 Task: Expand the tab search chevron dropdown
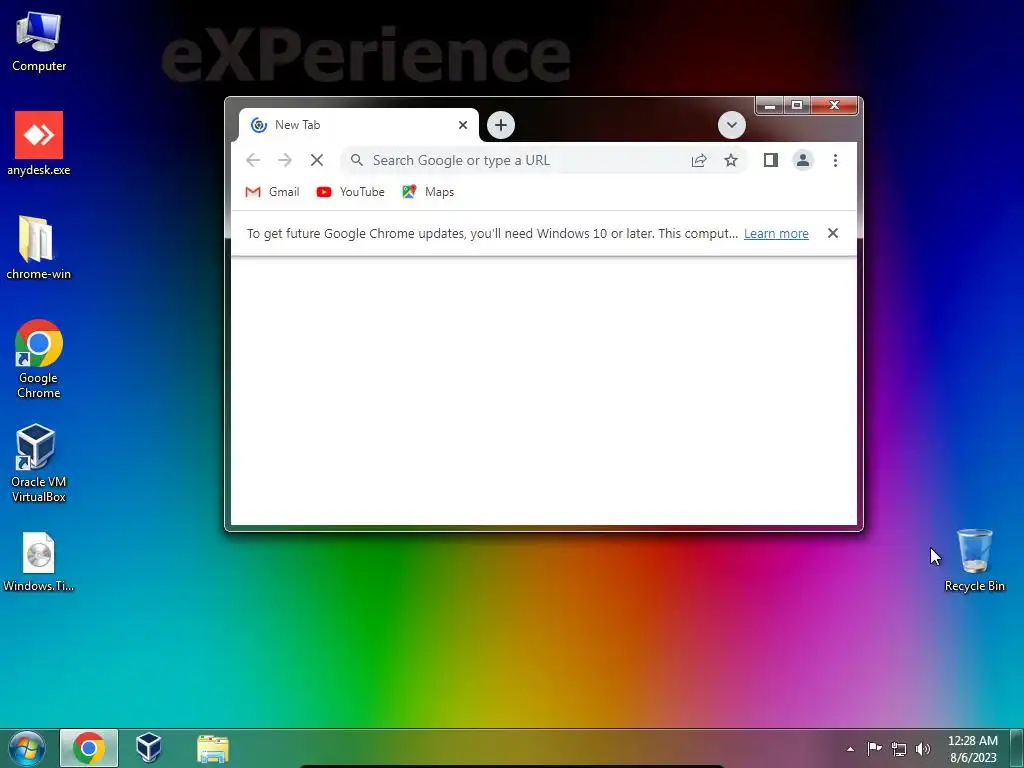[731, 125]
